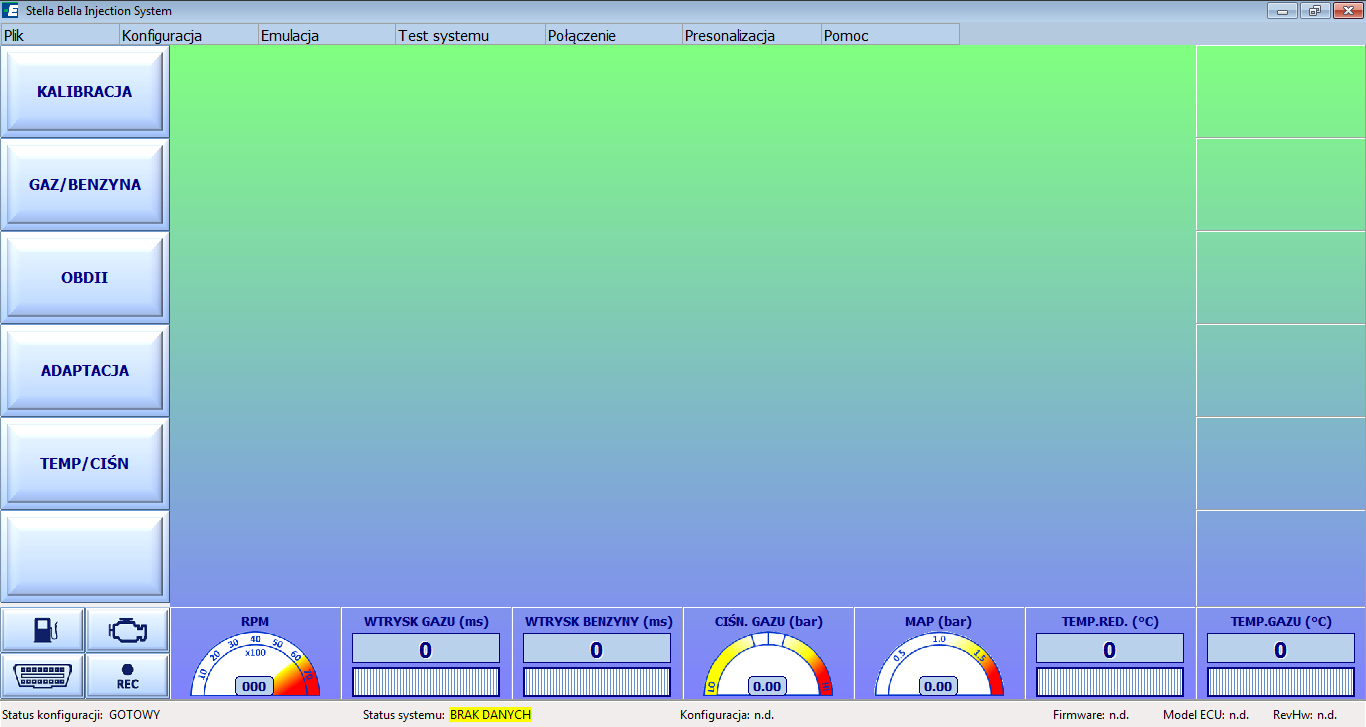Click the blank button below TEMP/CIŚN
Image resolution: width=1366 pixels, height=727 pixels.
click(85, 557)
